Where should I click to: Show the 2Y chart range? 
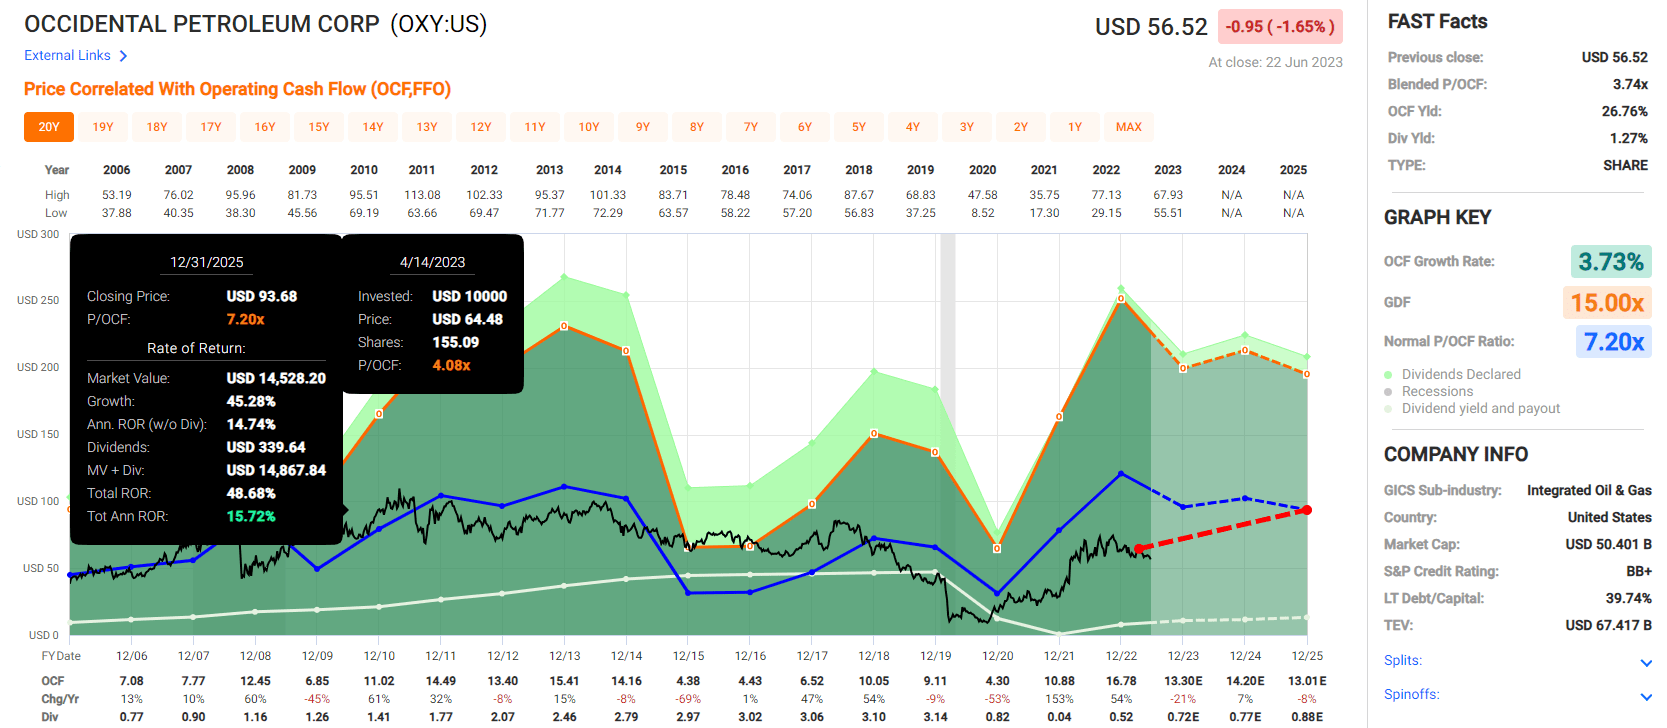tap(1021, 127)
